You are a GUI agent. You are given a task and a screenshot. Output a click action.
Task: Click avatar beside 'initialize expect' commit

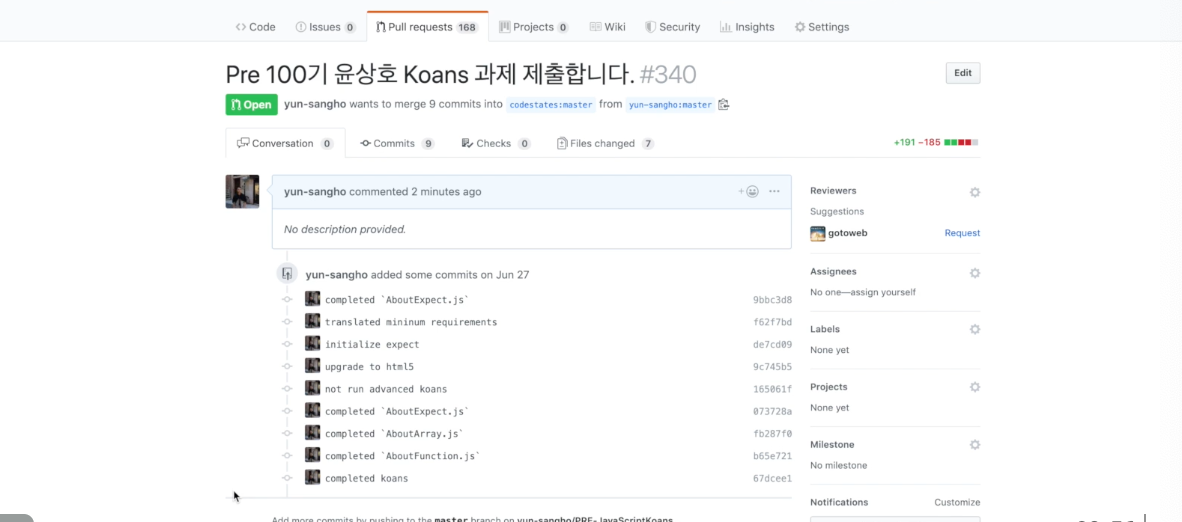point(312,343)
